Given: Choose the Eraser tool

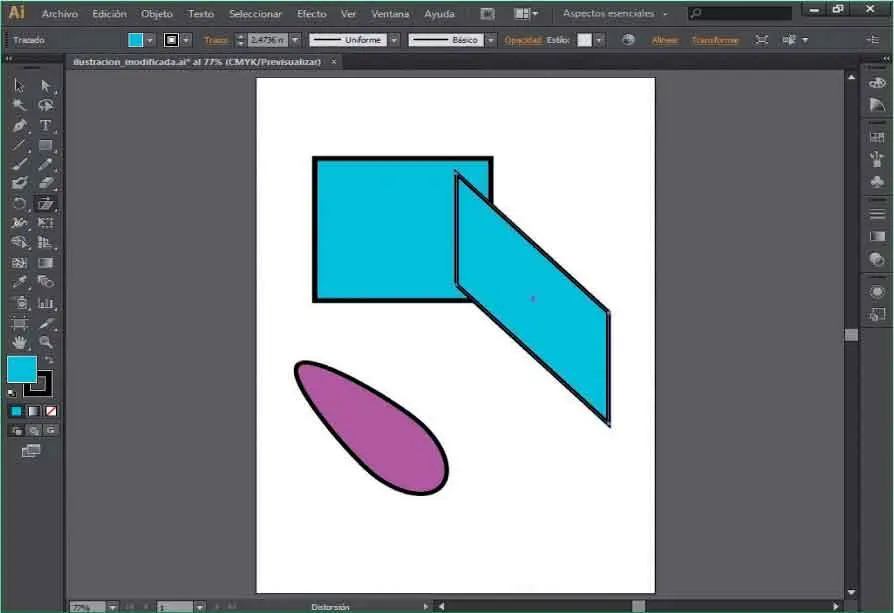Looking at the screenshot, I should tap(46, 184).
